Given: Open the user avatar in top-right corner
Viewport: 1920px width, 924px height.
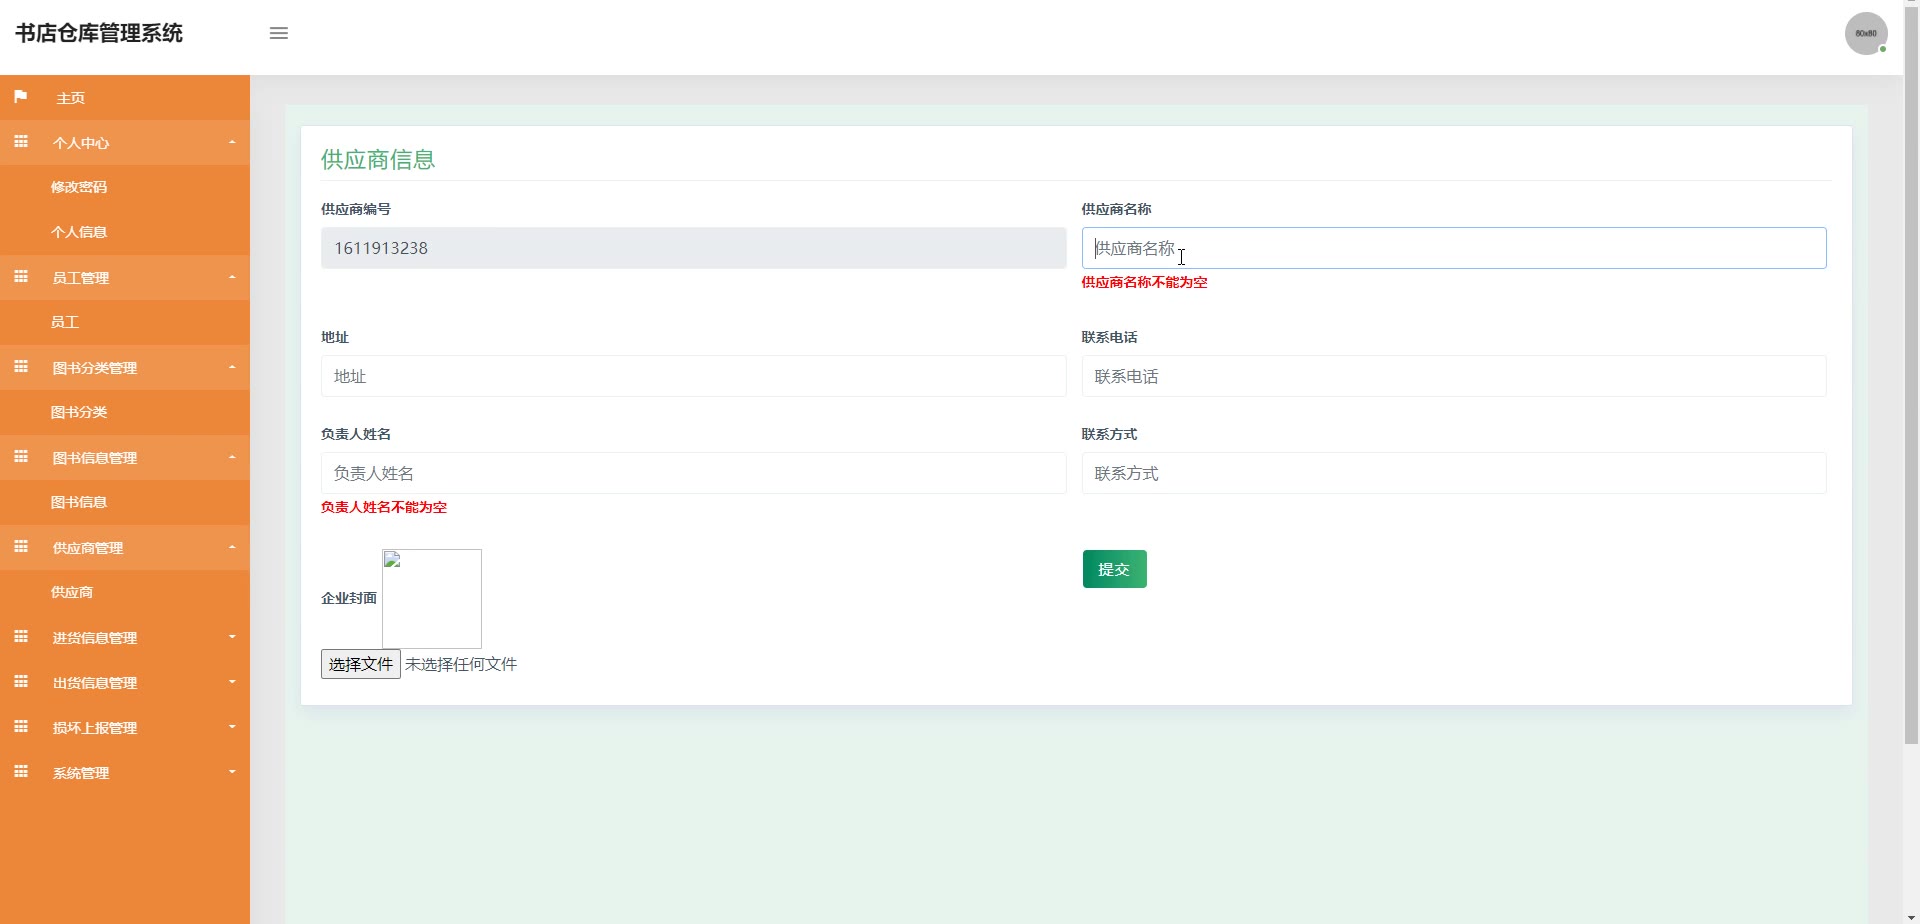Looking at the screenshot, I should 1866,33.
